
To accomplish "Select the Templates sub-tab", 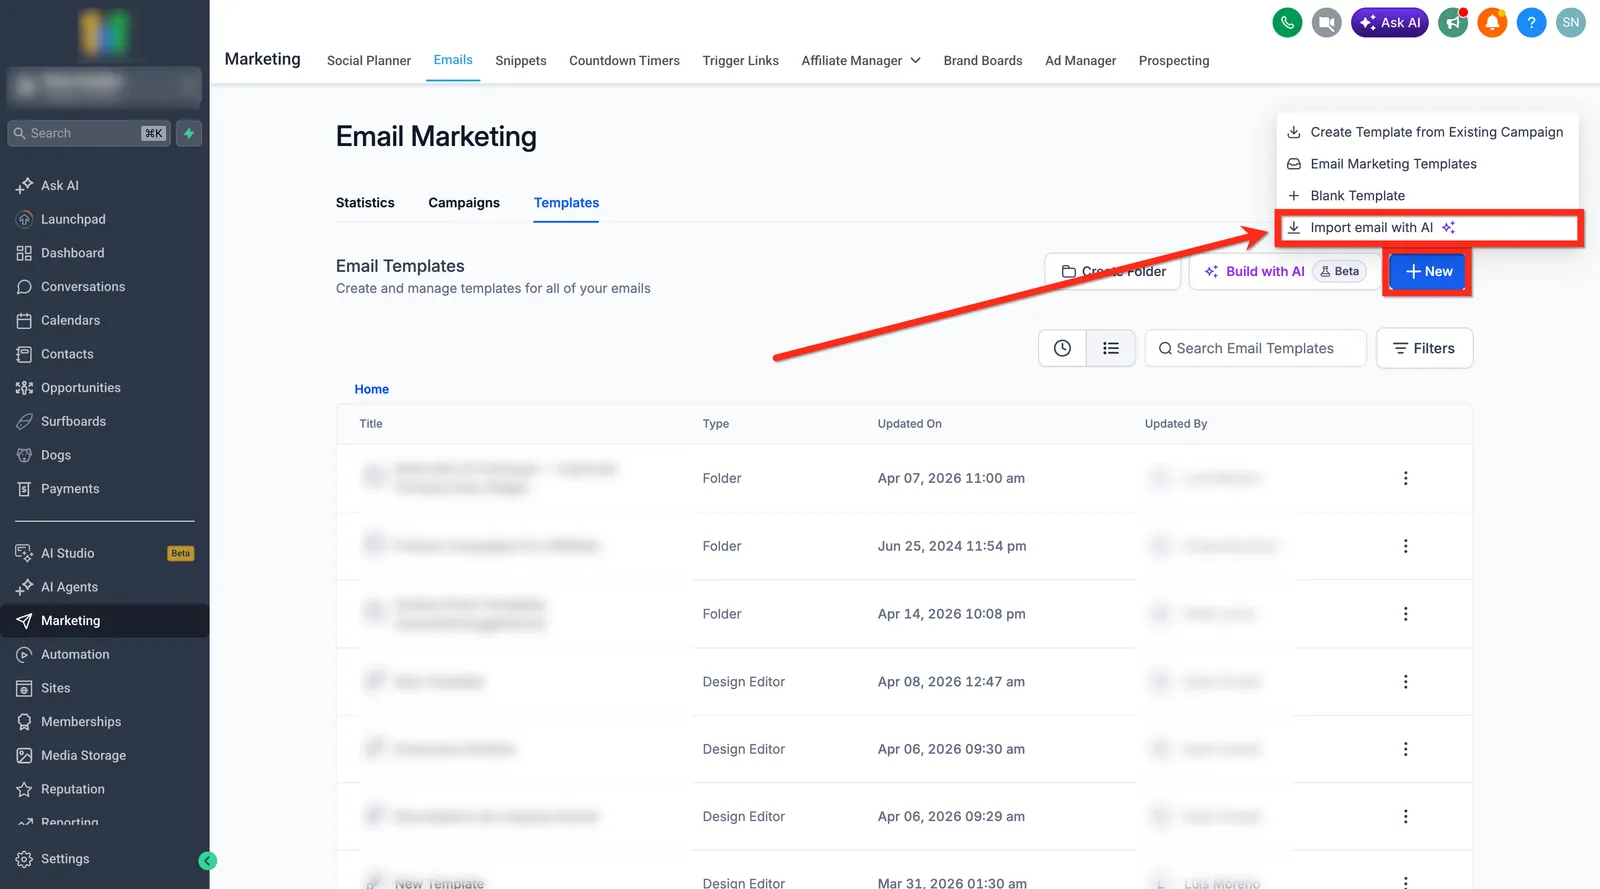I will 566,203.
